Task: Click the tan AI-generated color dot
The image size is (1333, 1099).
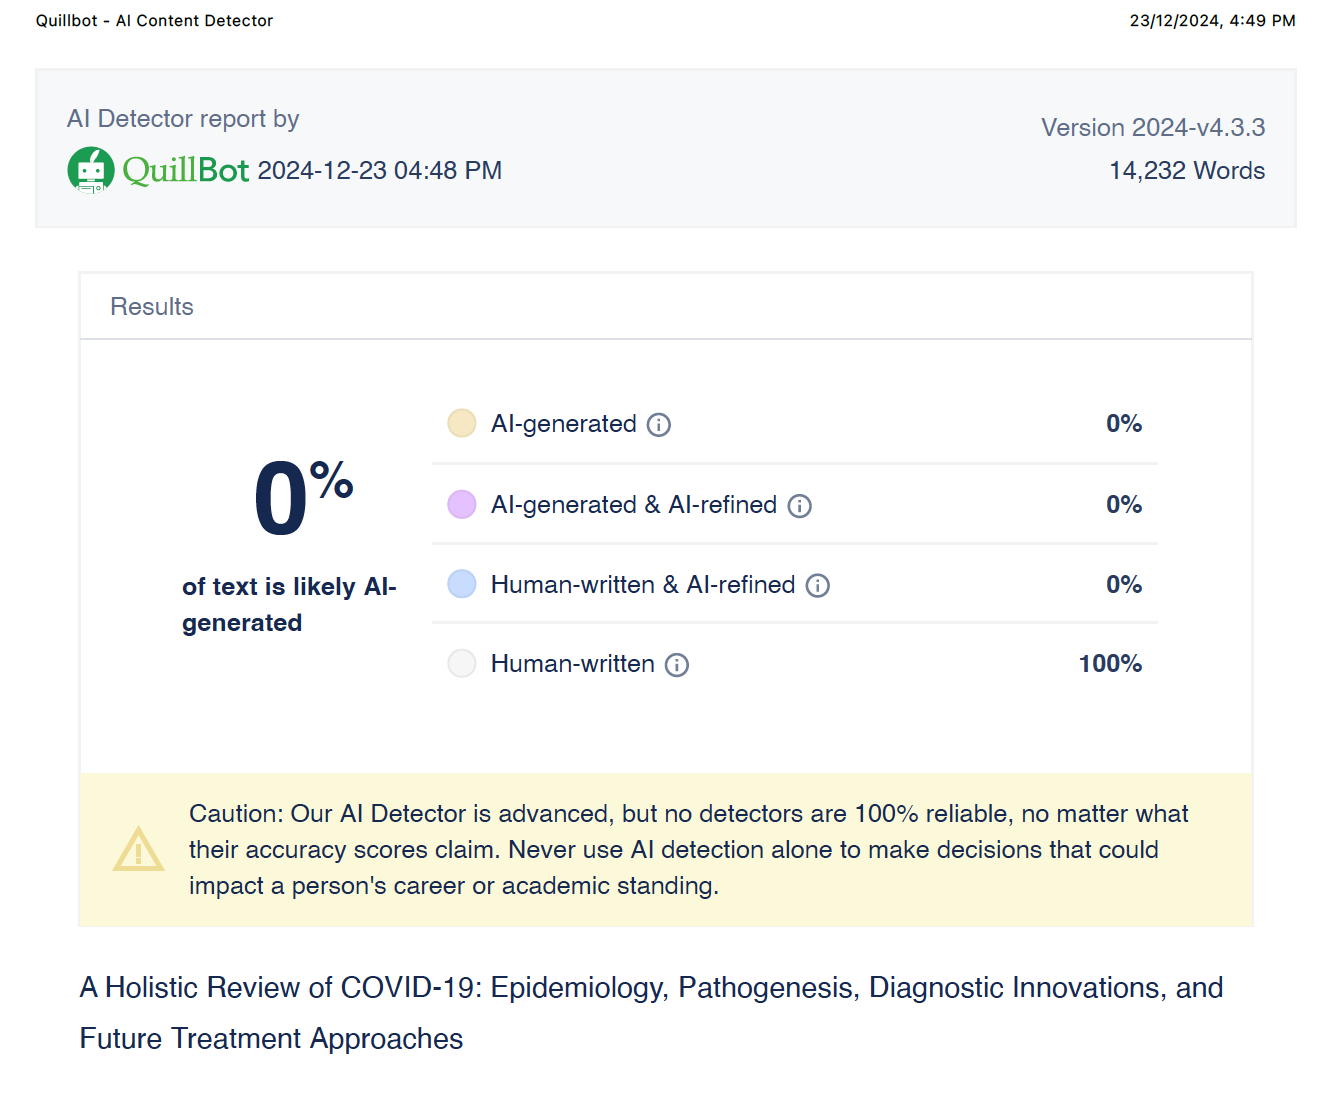Action: click(x=462, y=424)
